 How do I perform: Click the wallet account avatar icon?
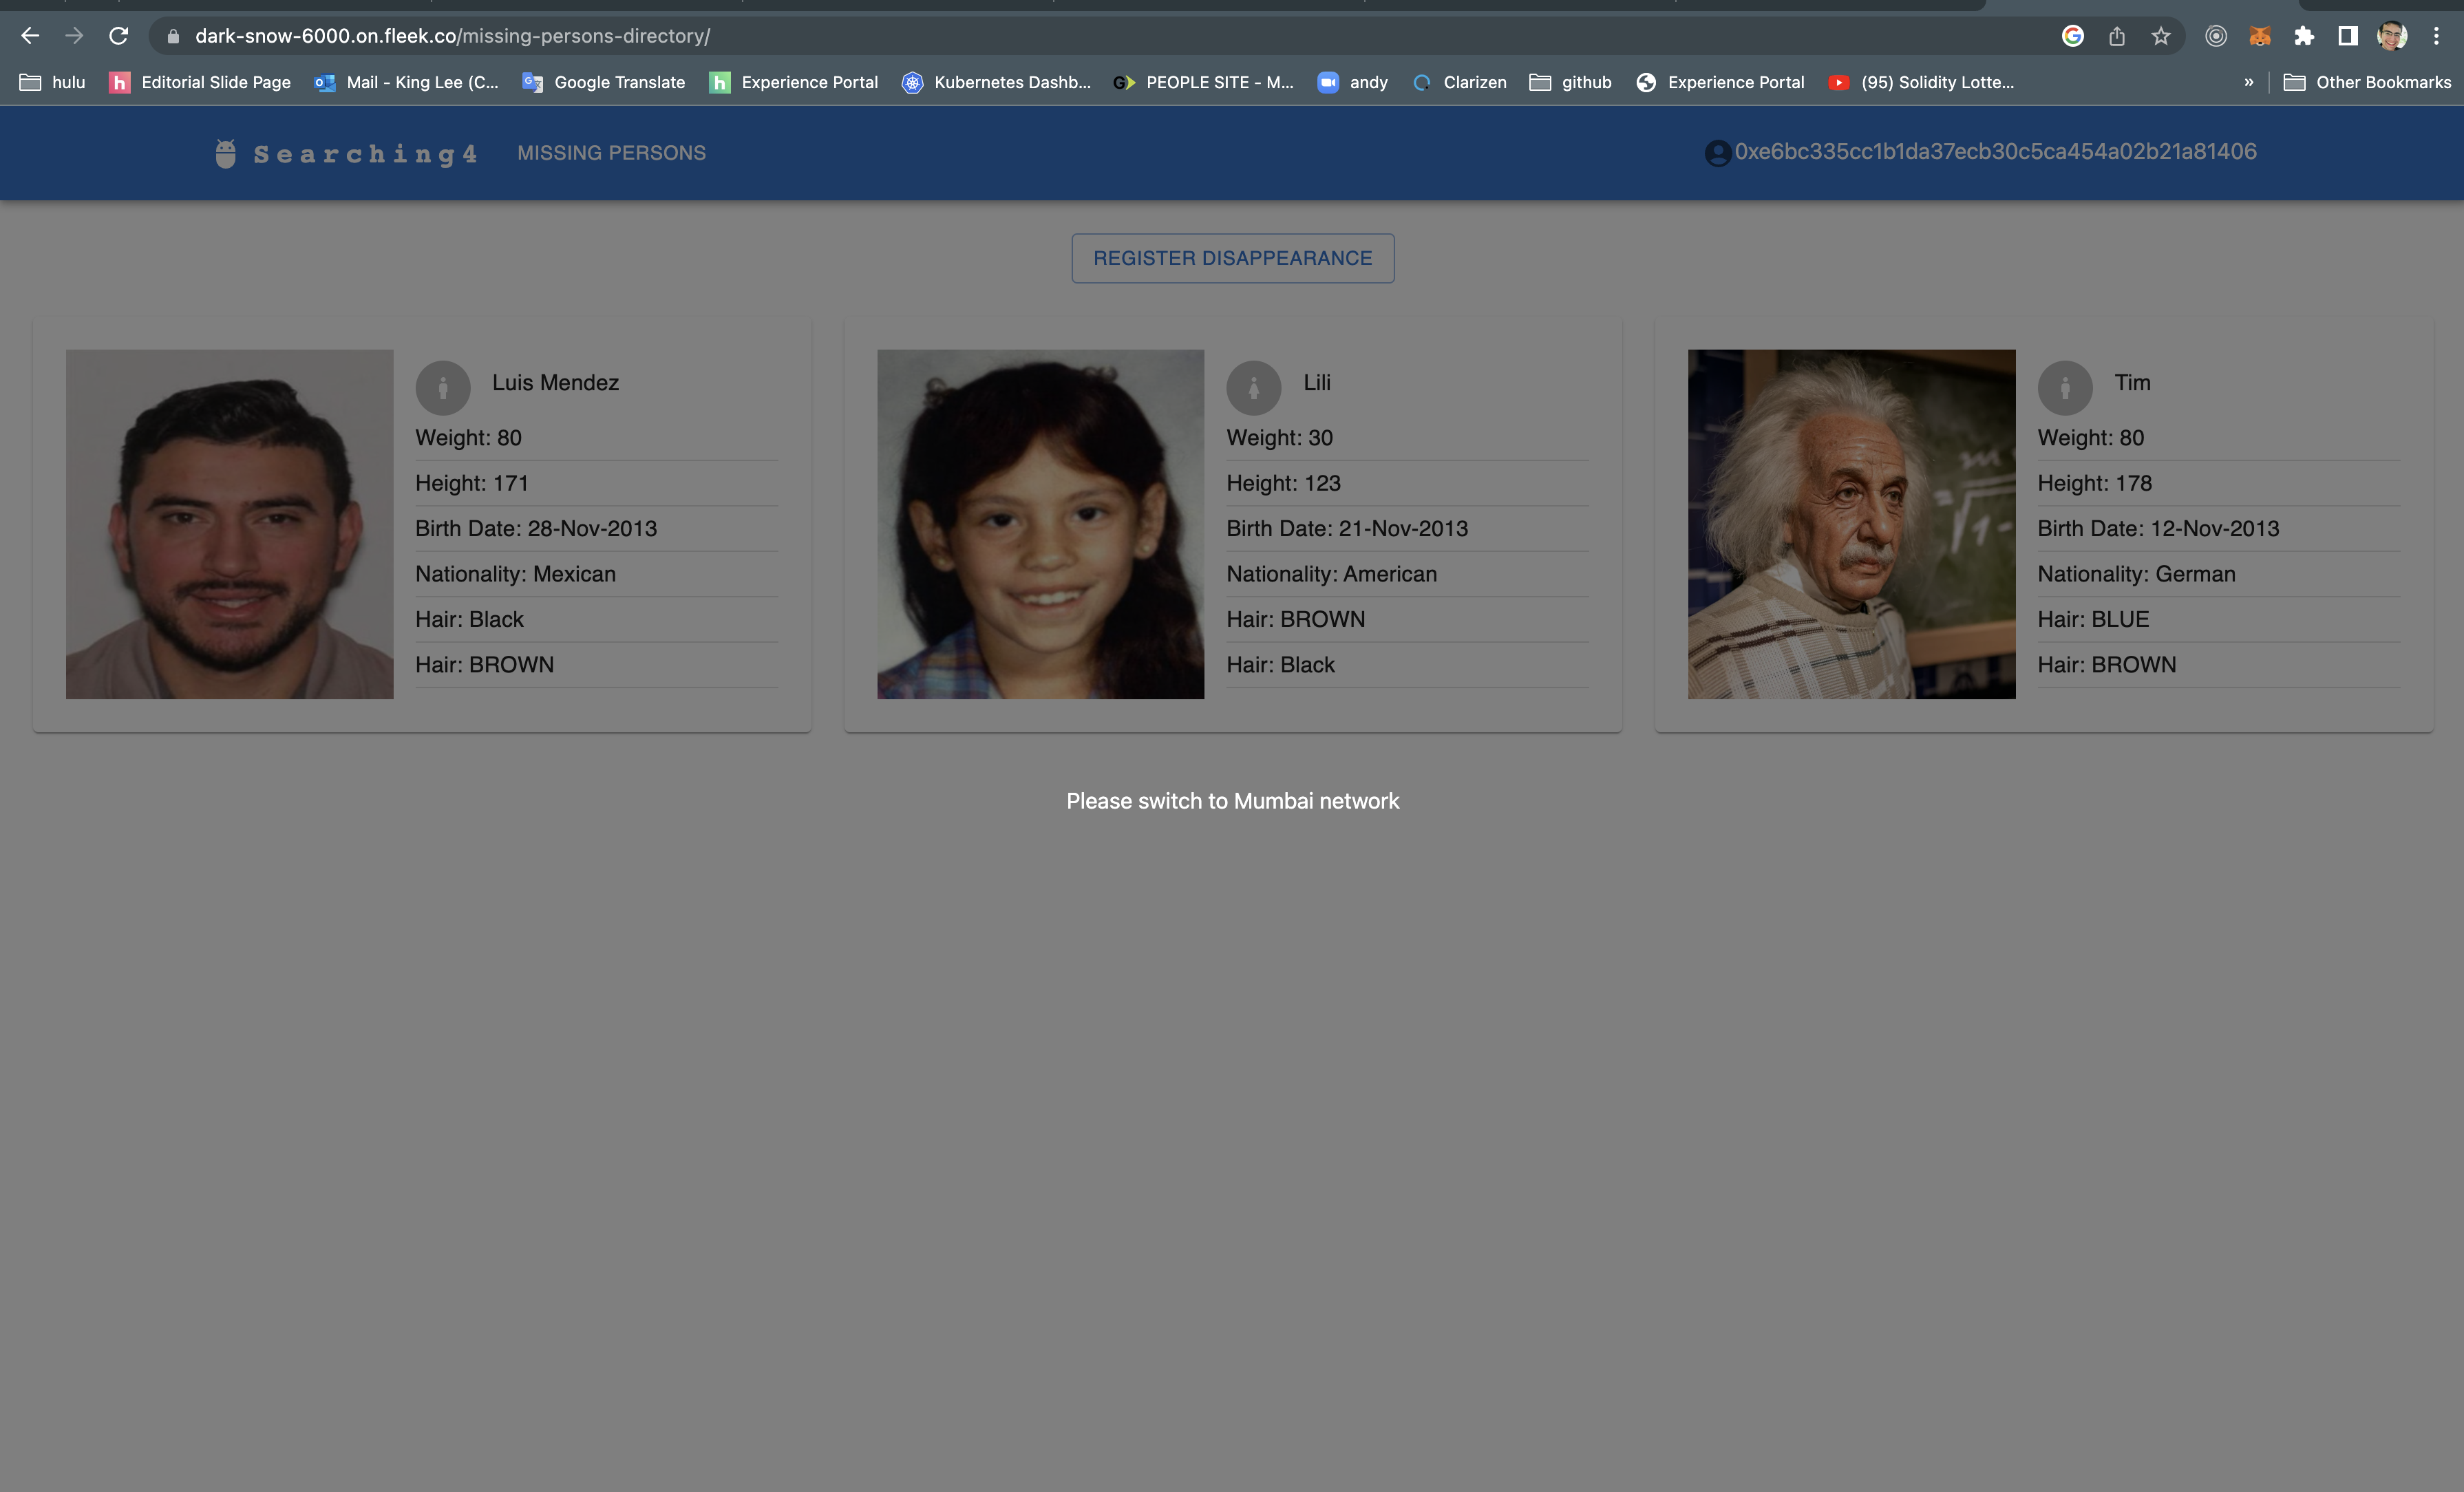point(1717,153)
